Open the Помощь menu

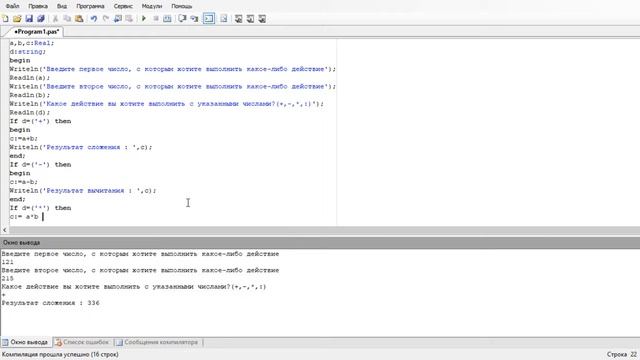pyautogui.click(x=181, y=6)
